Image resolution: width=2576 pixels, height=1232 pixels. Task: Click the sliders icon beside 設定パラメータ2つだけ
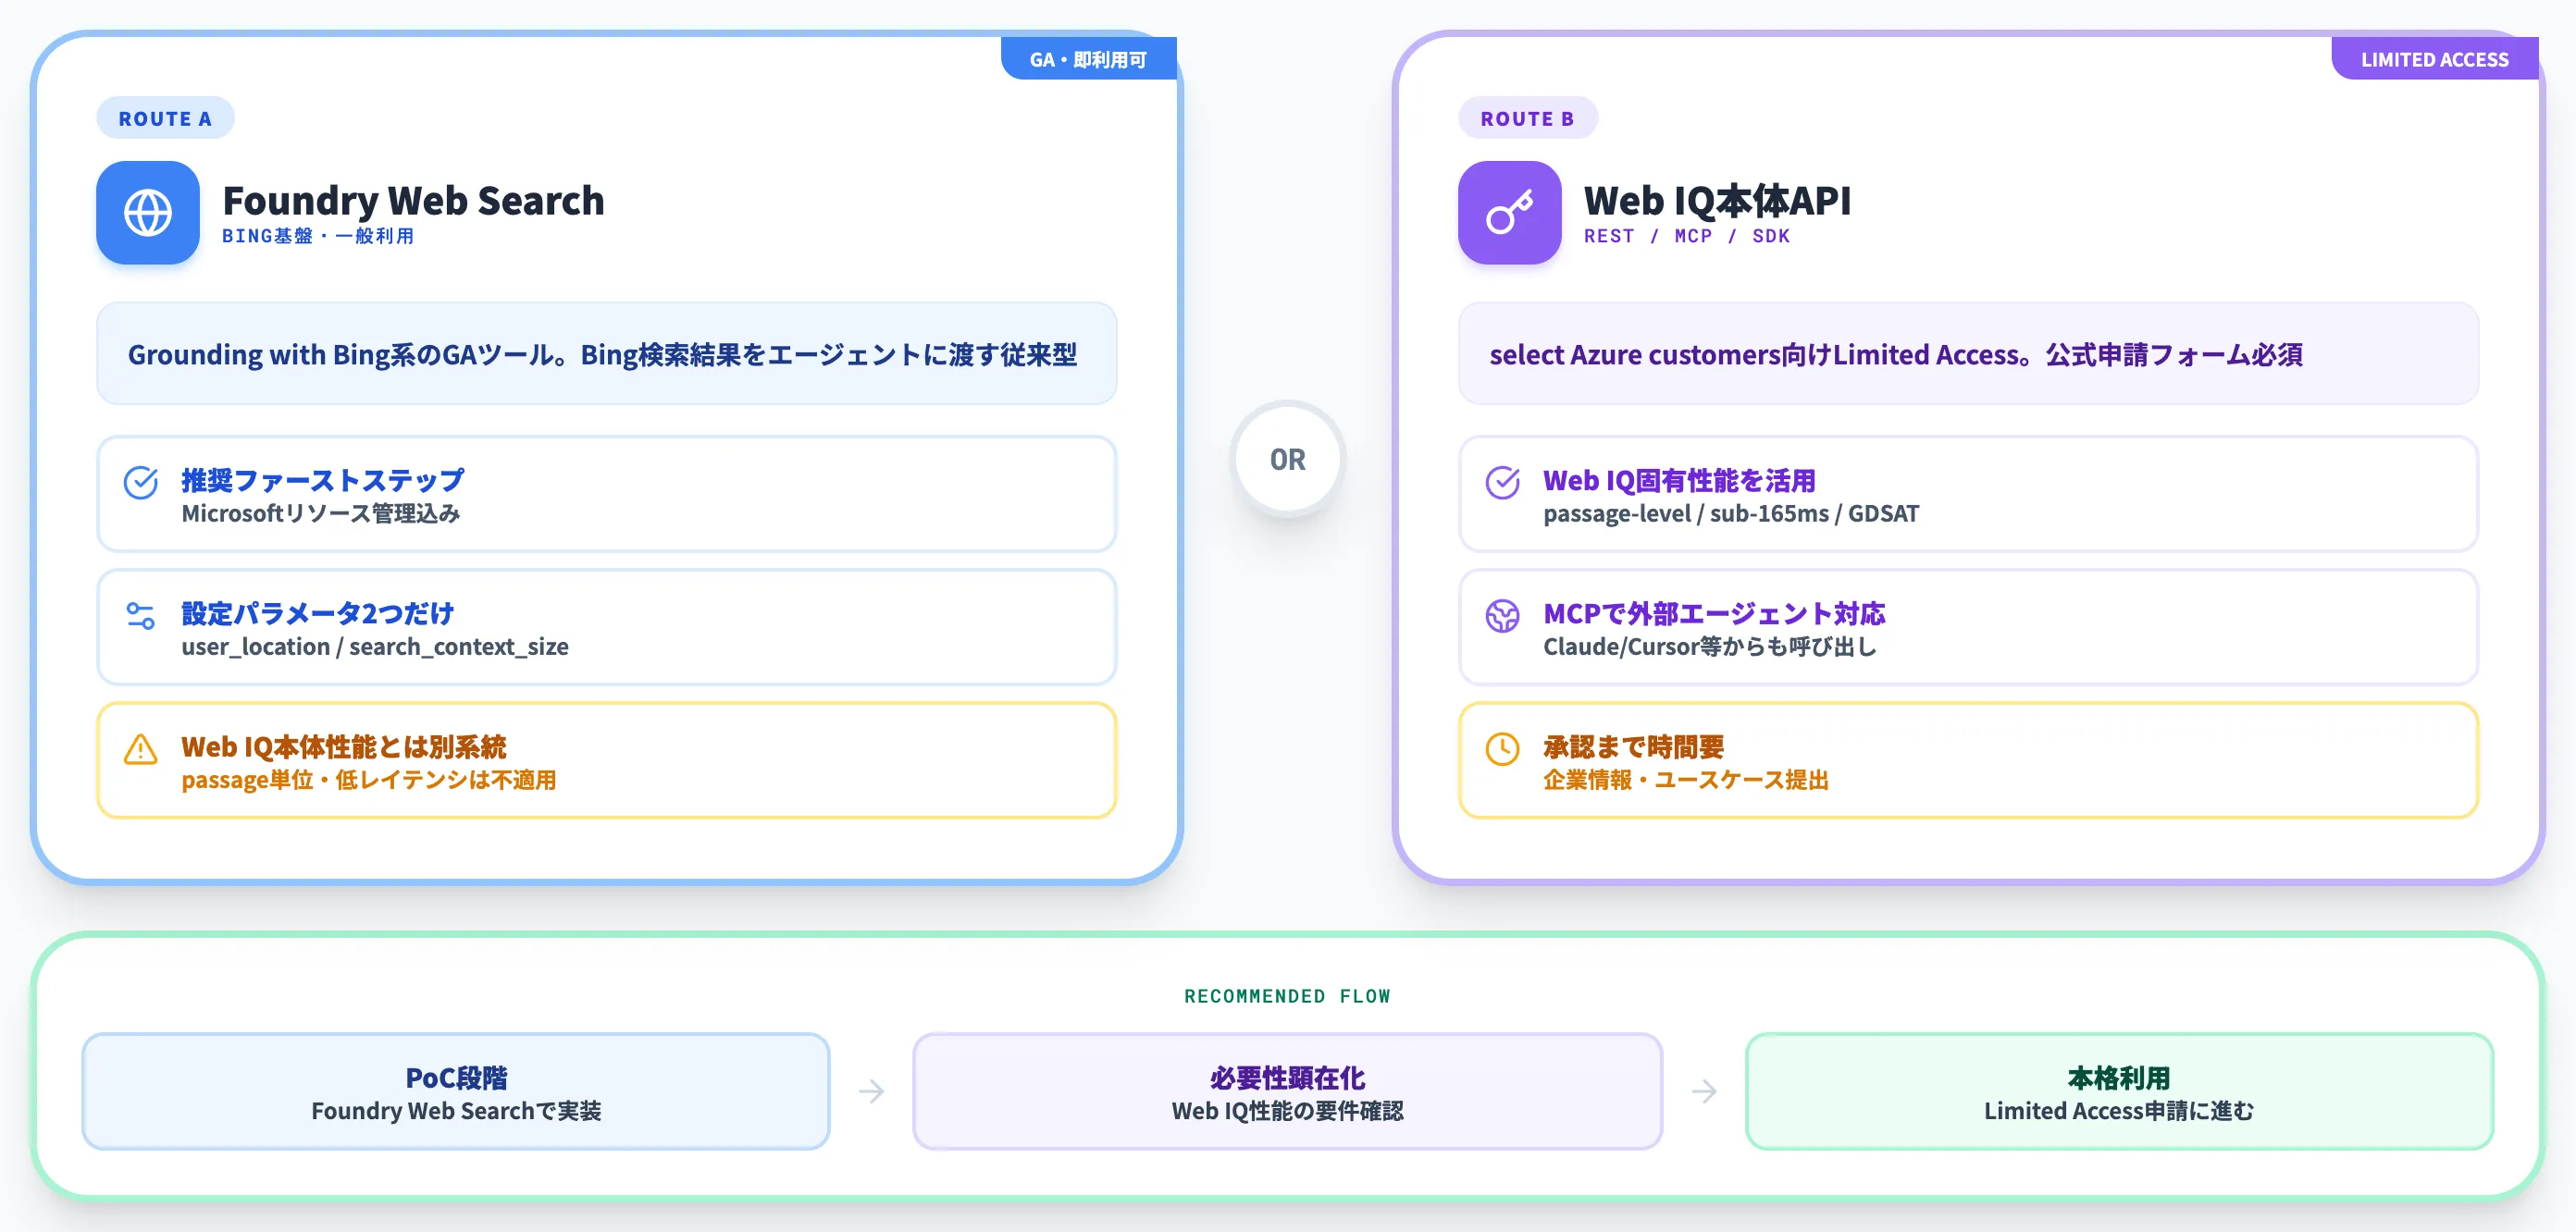click(x=141, y=616)
